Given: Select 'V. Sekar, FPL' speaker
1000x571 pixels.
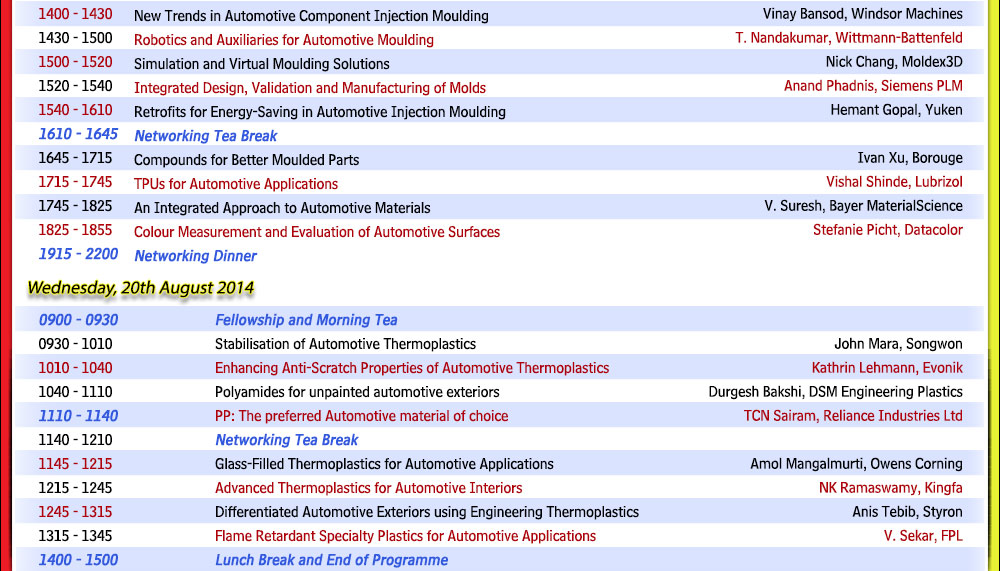Looking at the screenshot, I should [x=923, y=536].
